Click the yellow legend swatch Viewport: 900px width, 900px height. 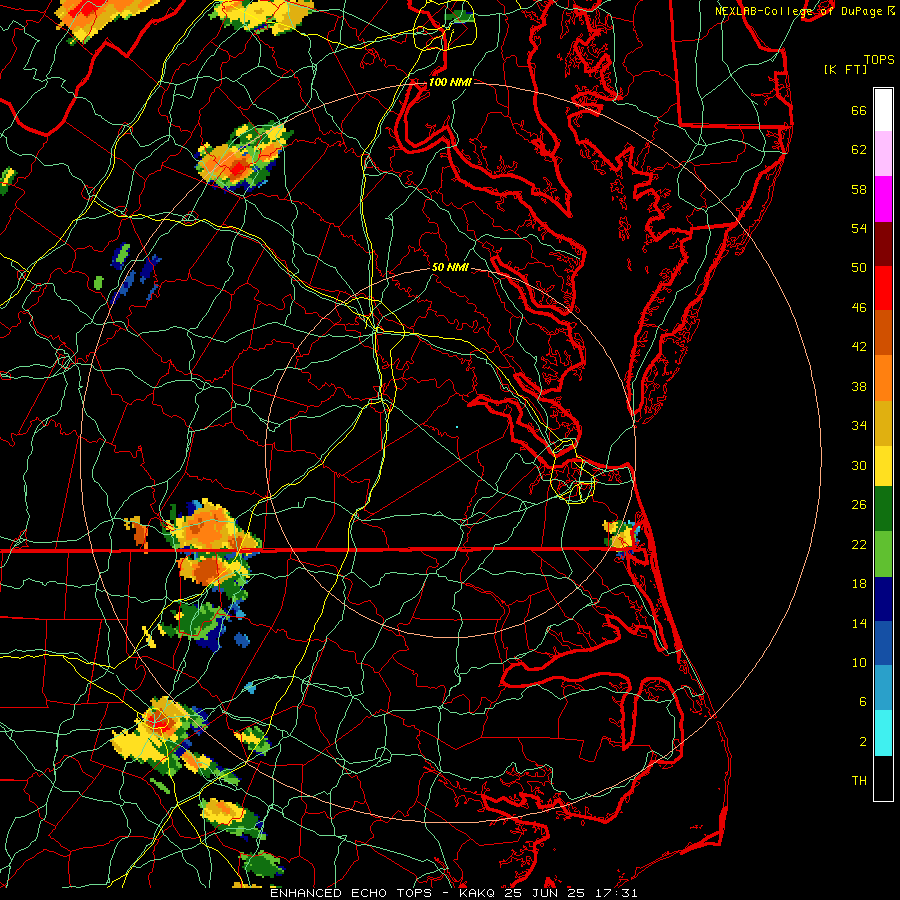pos(883,465)
